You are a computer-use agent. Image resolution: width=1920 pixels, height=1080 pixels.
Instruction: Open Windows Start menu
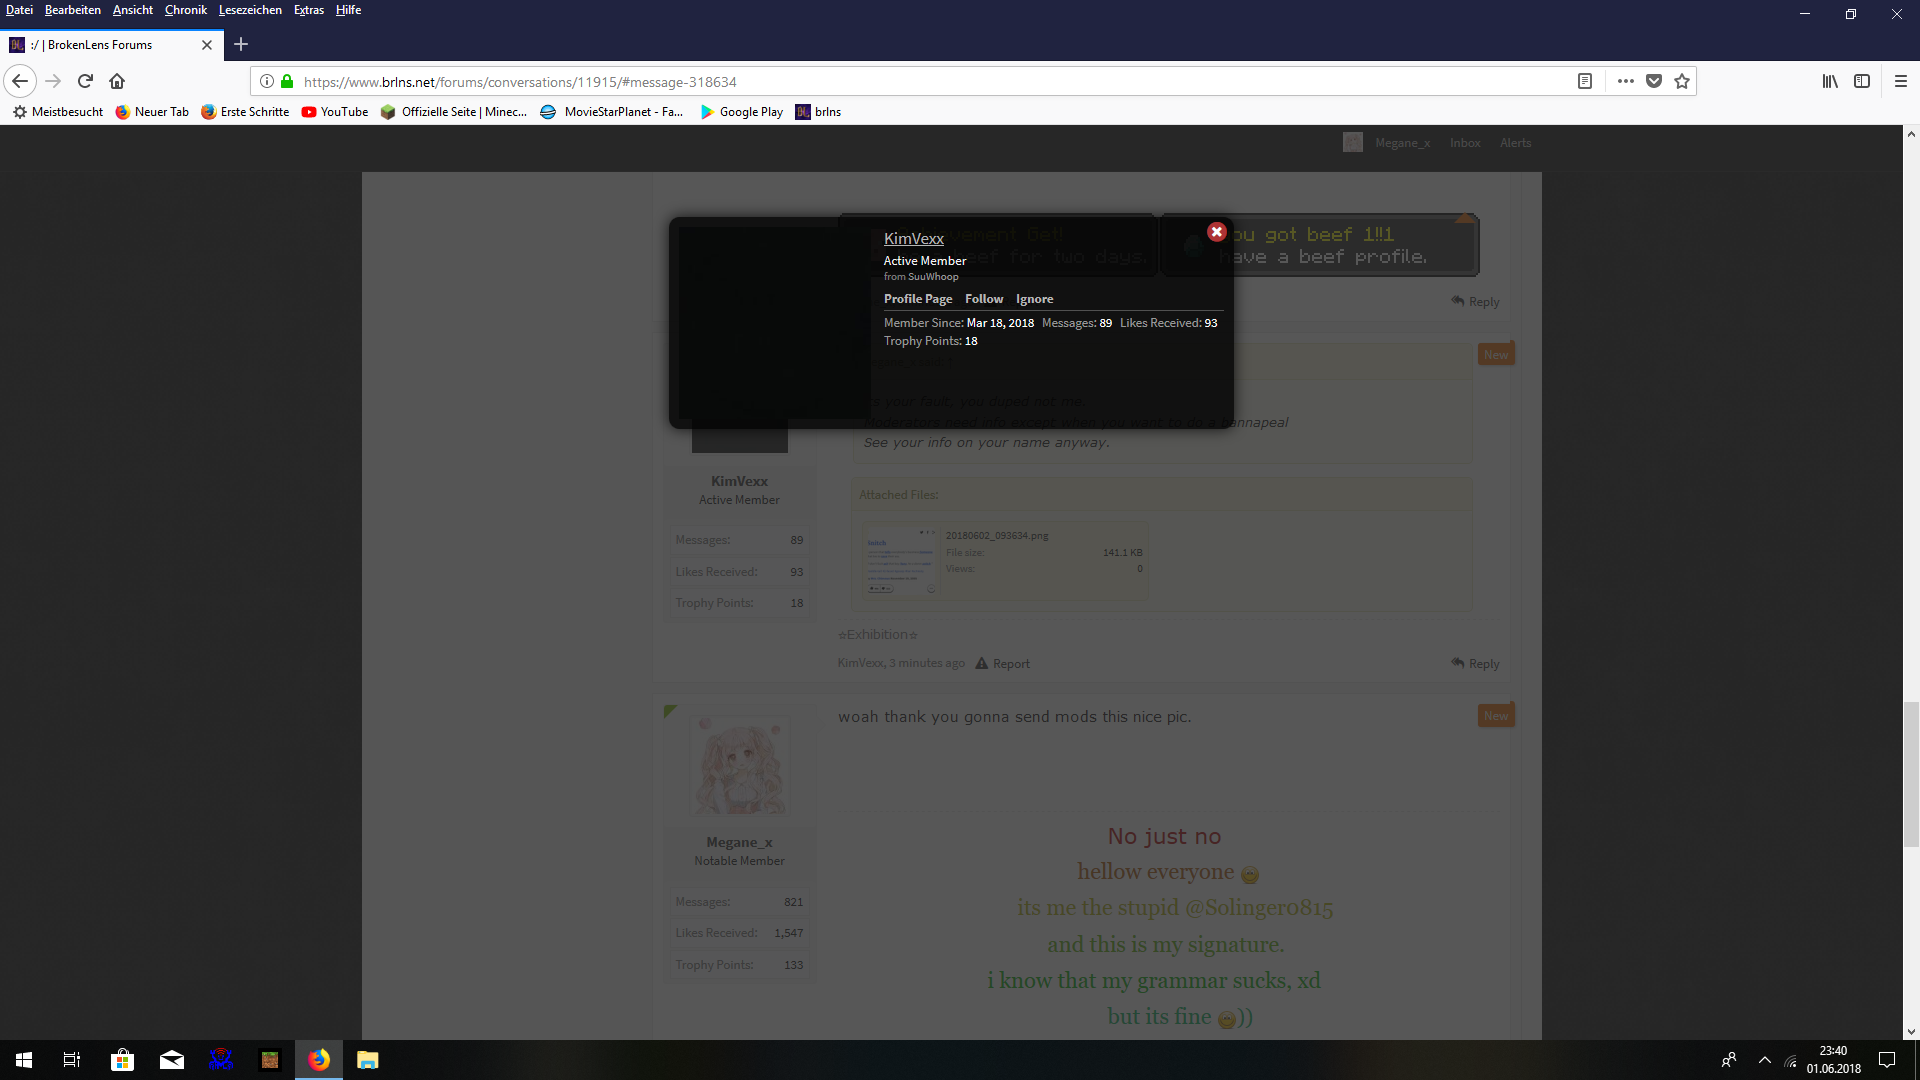click(x=24, y=1060)
